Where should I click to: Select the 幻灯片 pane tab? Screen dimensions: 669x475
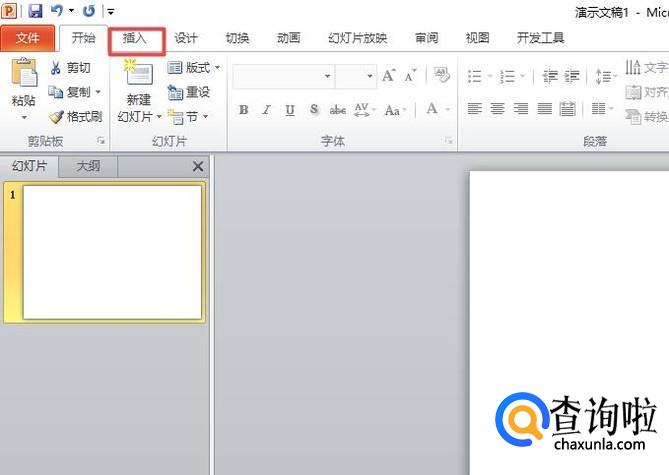tap(29, 166)
